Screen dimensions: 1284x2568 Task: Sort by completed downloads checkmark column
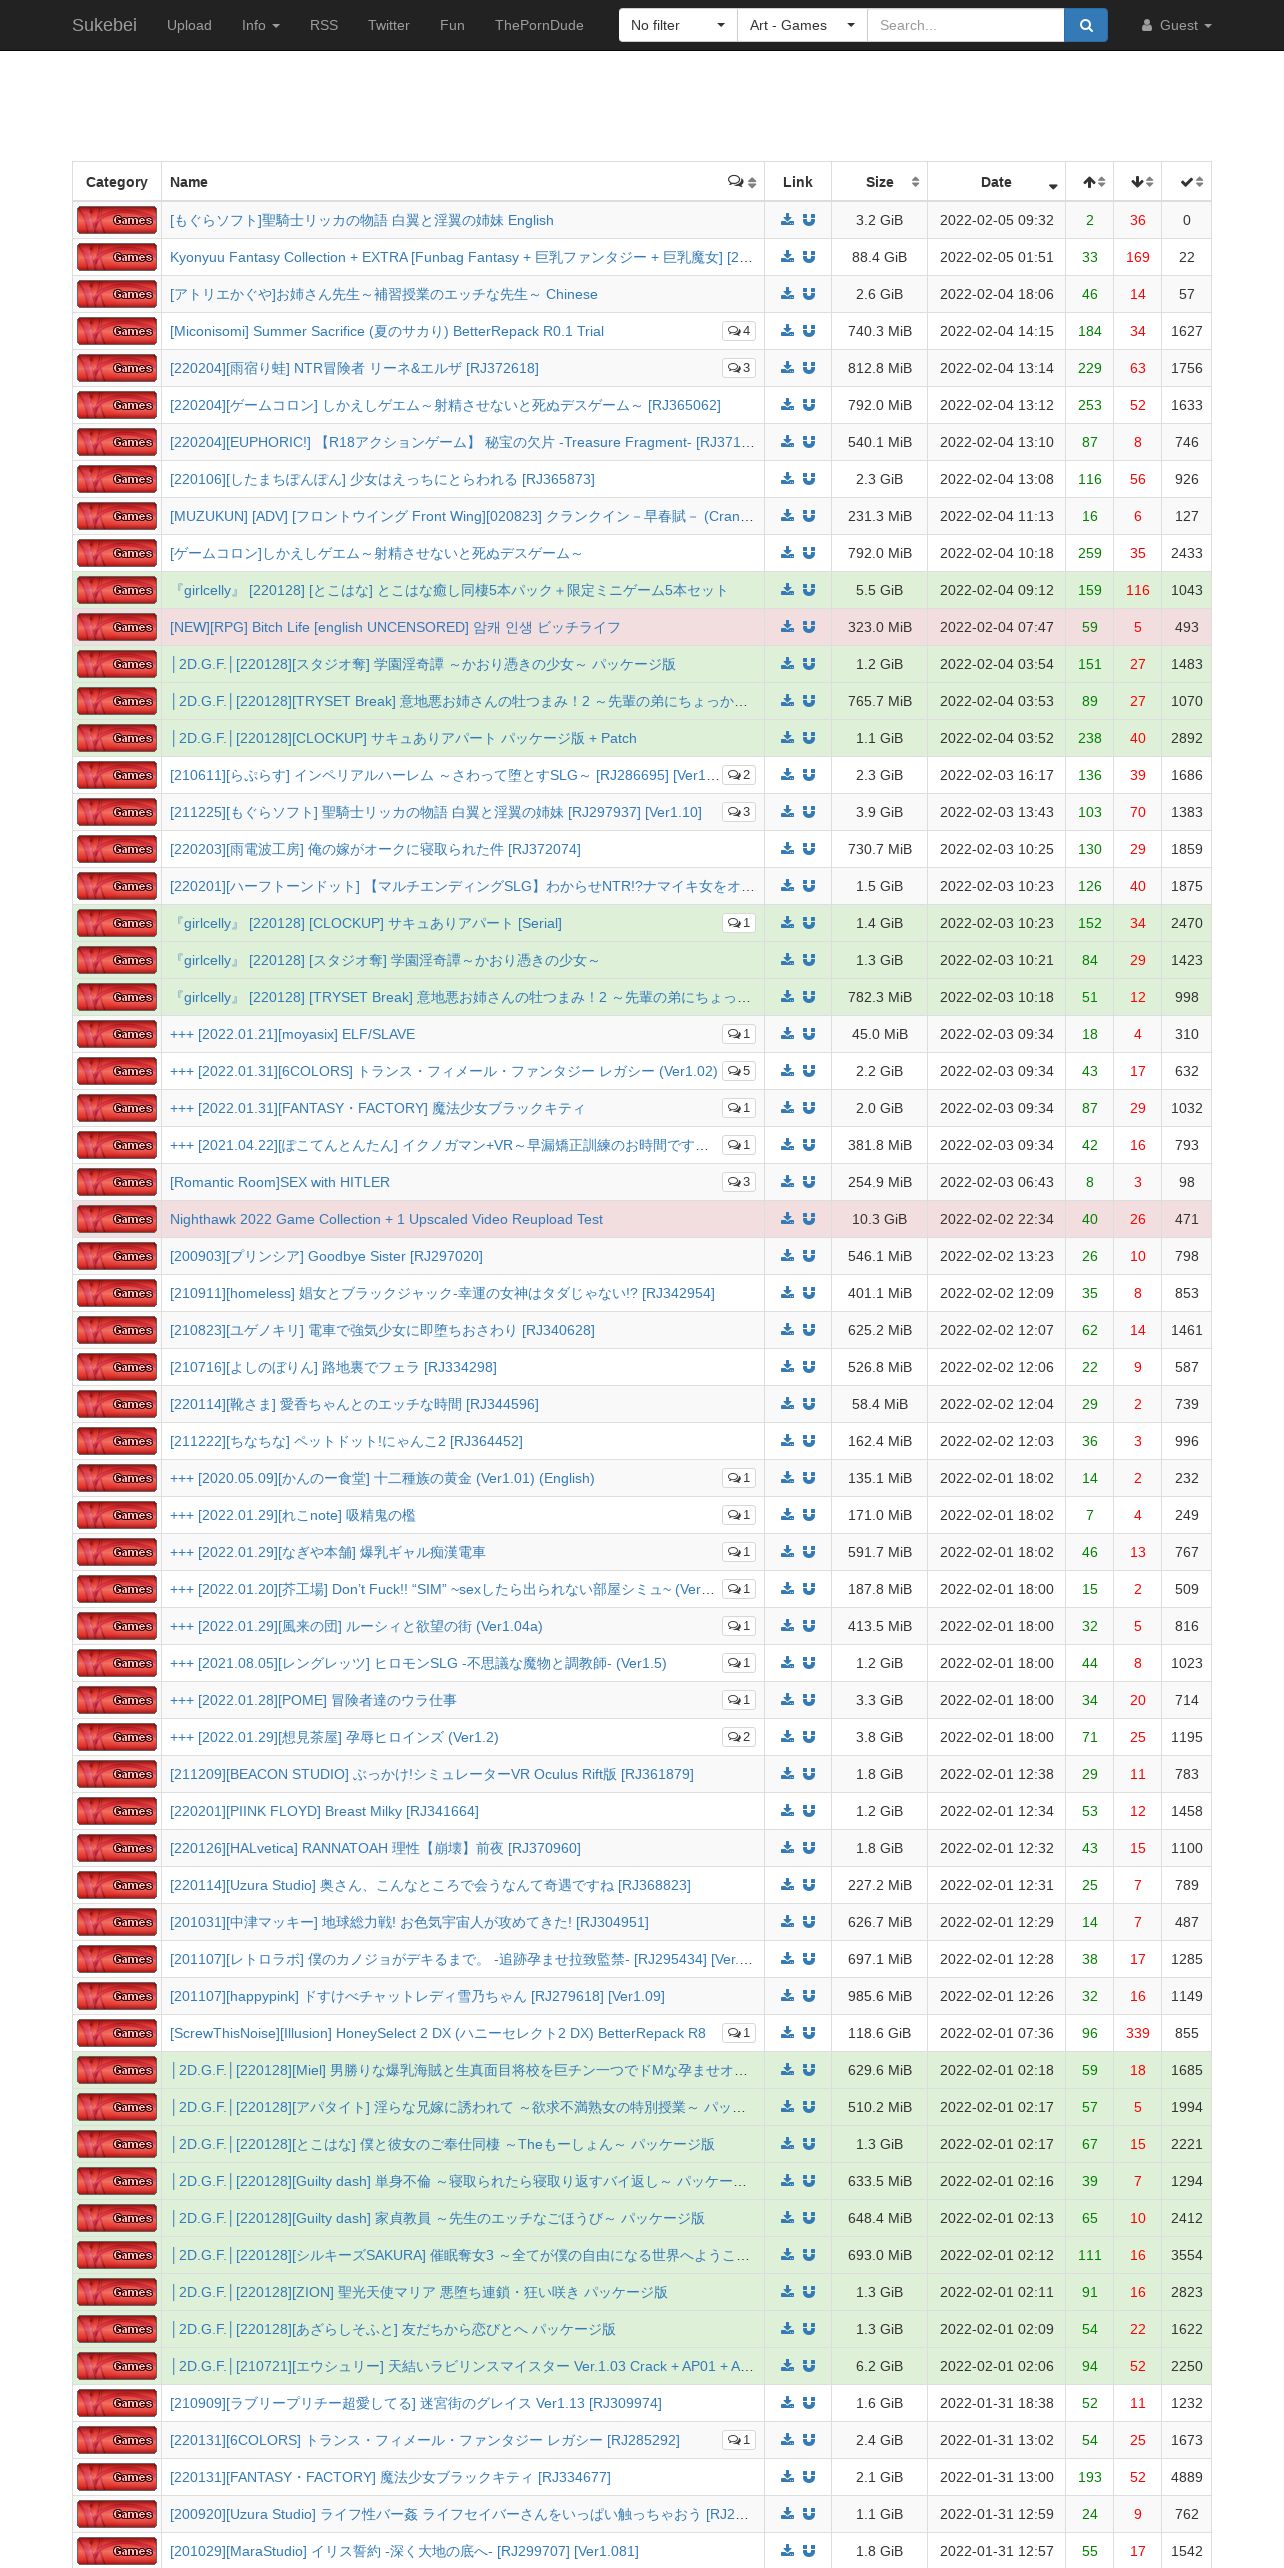1187,182
